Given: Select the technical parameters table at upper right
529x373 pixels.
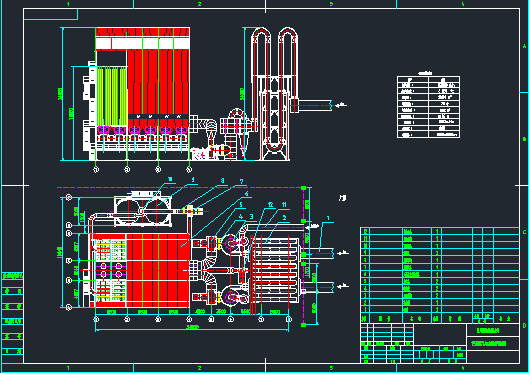Looking at the screenshot, I should [x=428, y=107].
